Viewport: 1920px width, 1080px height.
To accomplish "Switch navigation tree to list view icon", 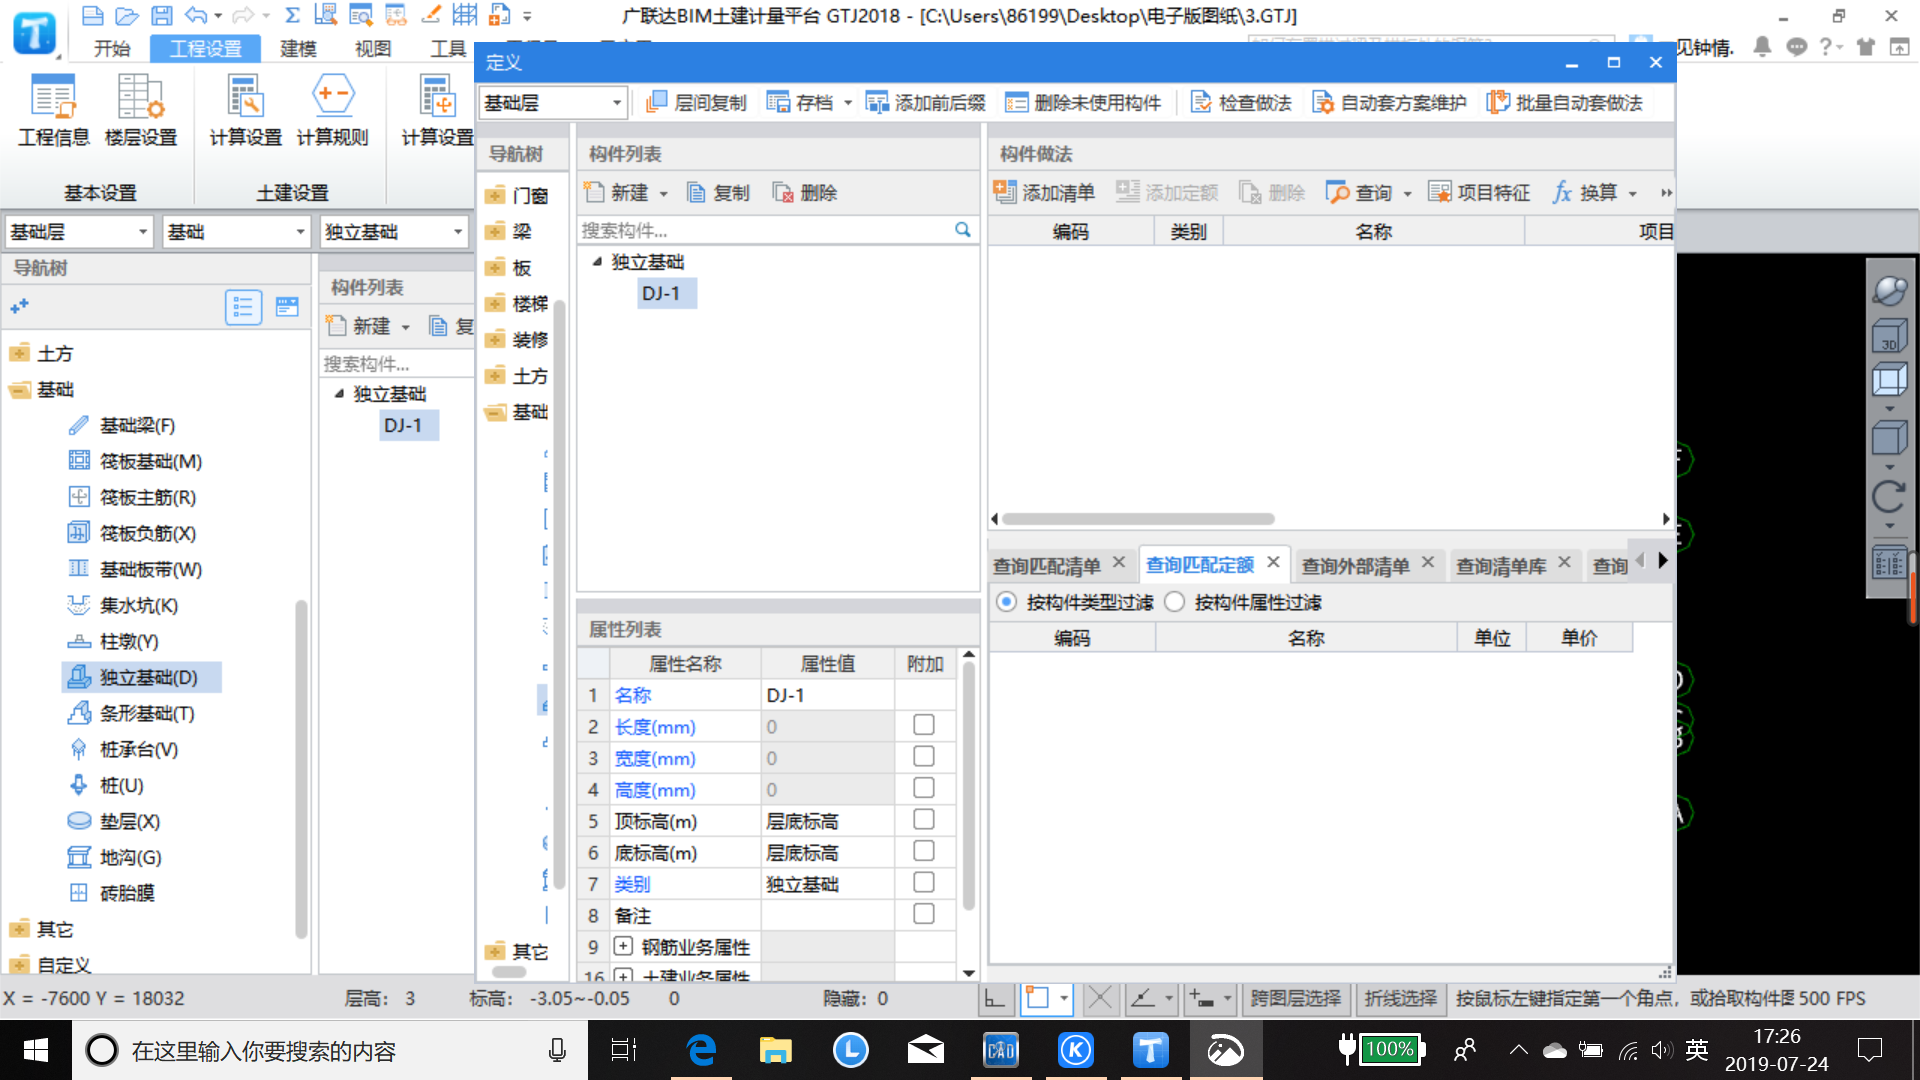I will click(x=243, y=307).
